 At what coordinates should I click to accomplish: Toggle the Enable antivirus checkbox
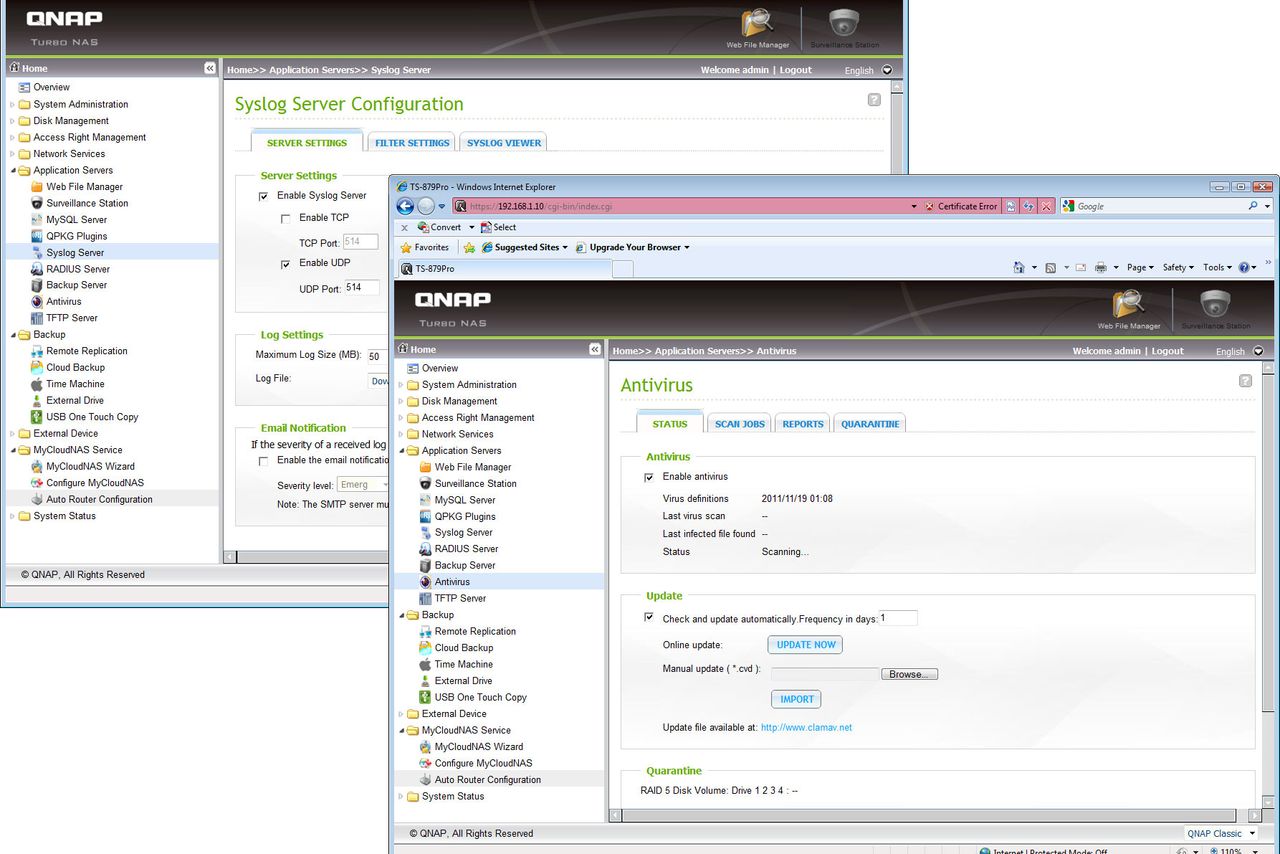[x=649, y=477]
